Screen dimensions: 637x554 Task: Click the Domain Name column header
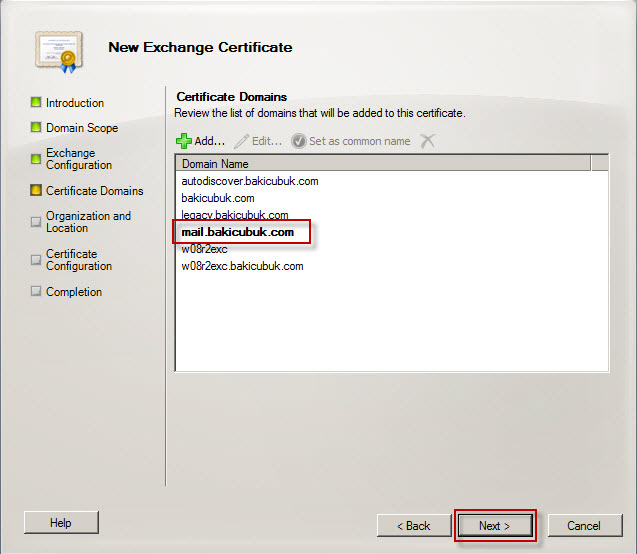(383, 164)
